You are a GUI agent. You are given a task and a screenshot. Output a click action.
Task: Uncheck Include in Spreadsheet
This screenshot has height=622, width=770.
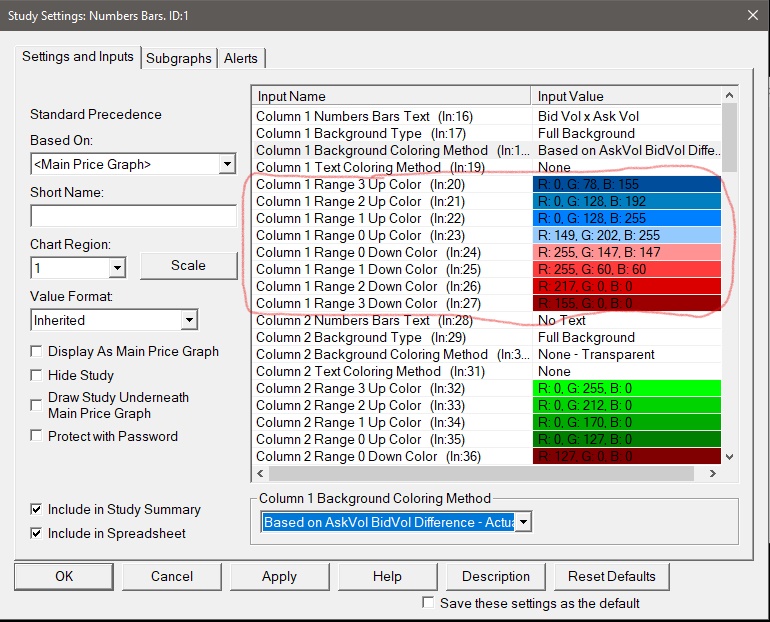(37, 534)
